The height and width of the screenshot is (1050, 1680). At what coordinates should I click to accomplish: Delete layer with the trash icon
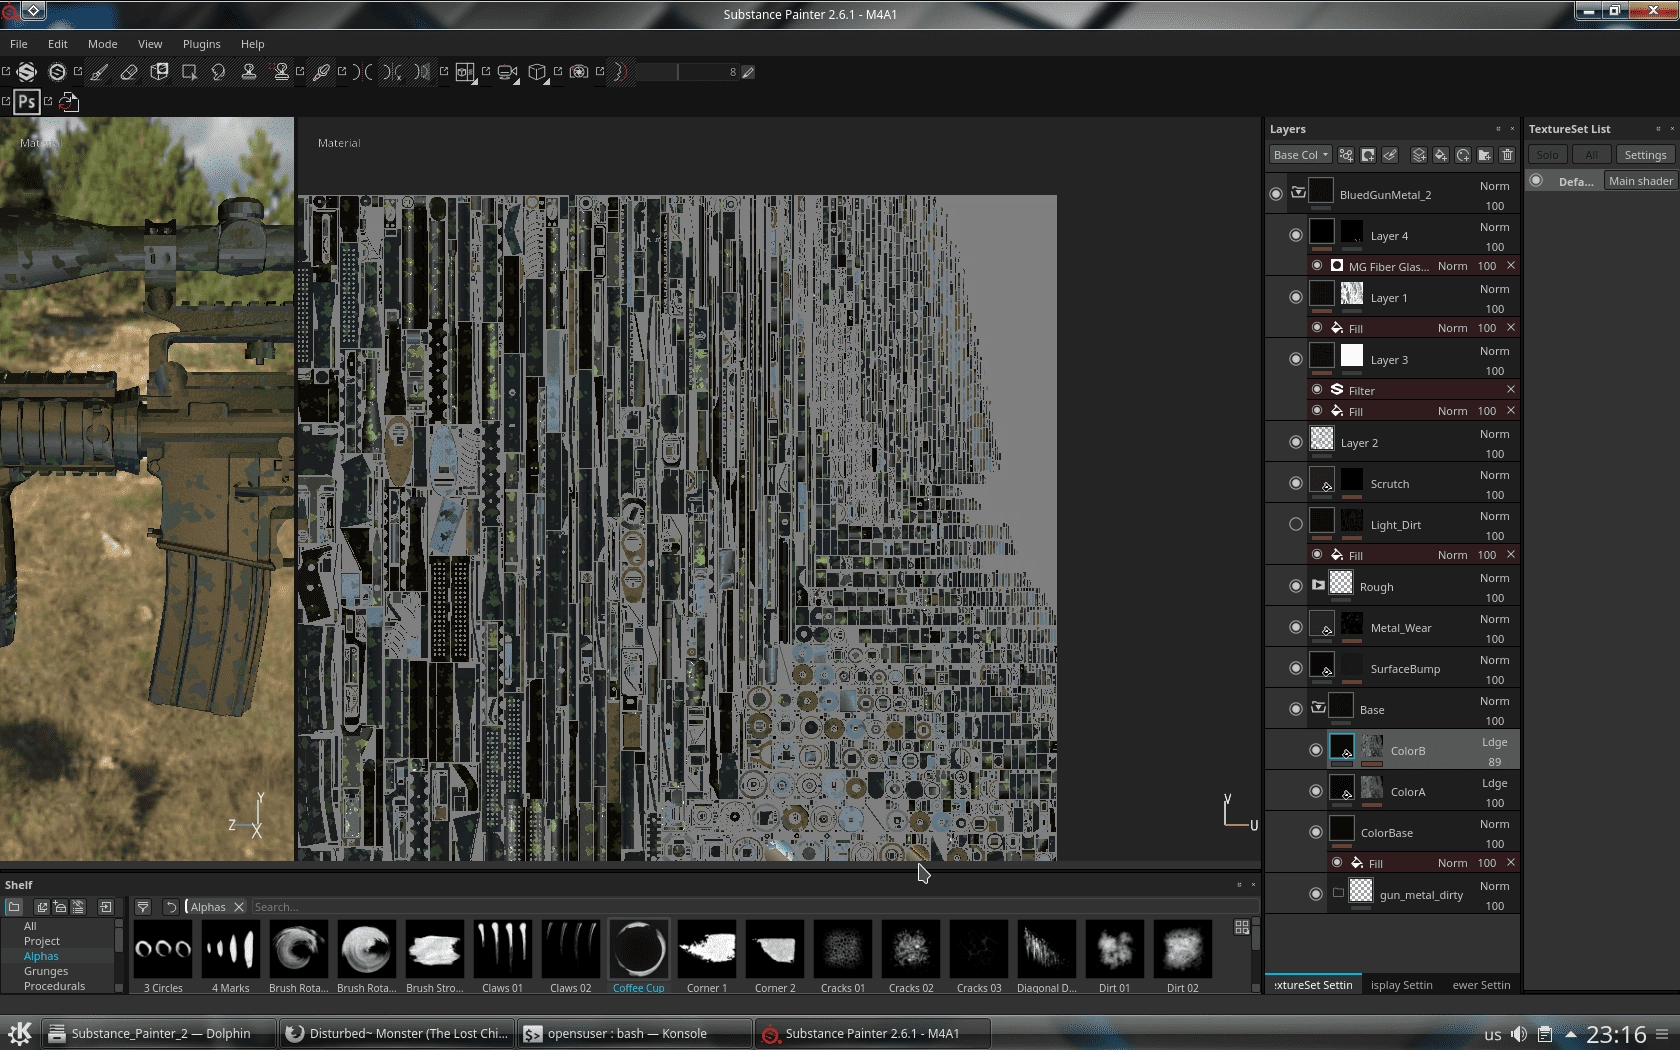(x=1507, y=155)
